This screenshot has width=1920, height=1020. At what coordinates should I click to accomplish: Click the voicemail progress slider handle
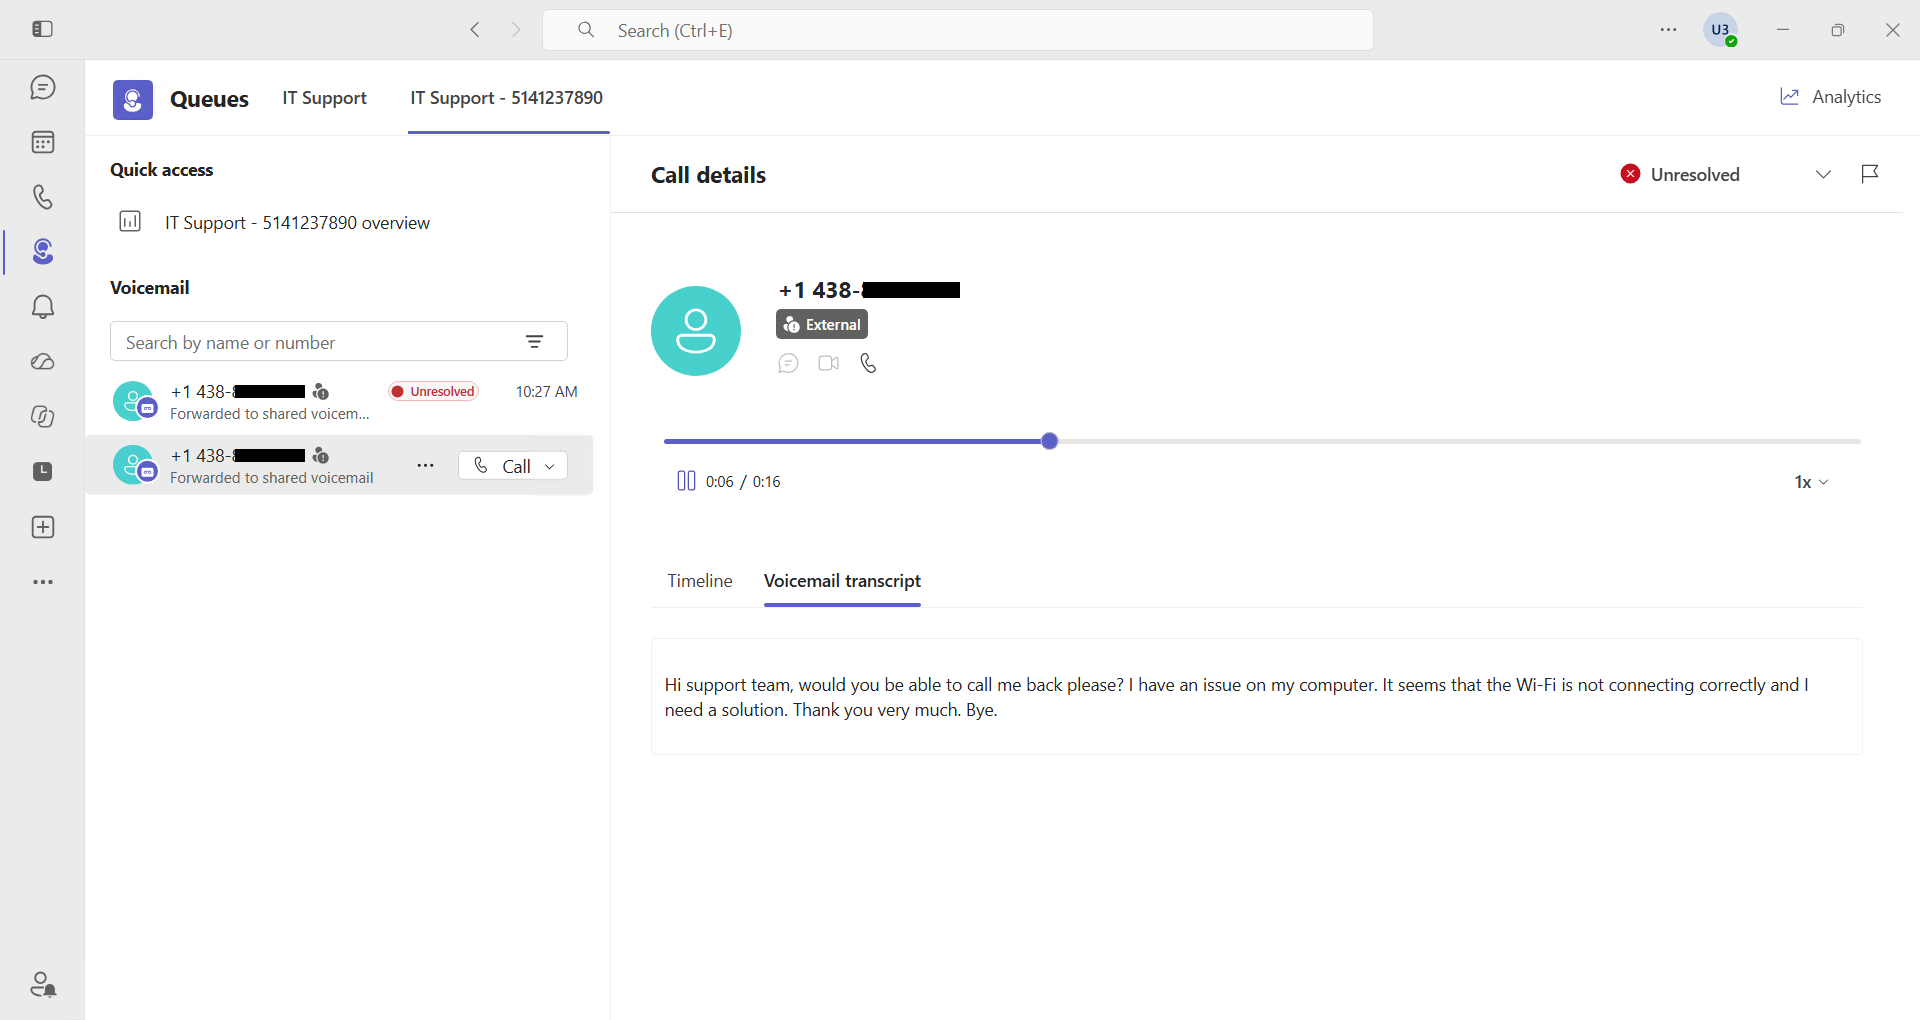pyautogui.click(x=1049, y=441)
